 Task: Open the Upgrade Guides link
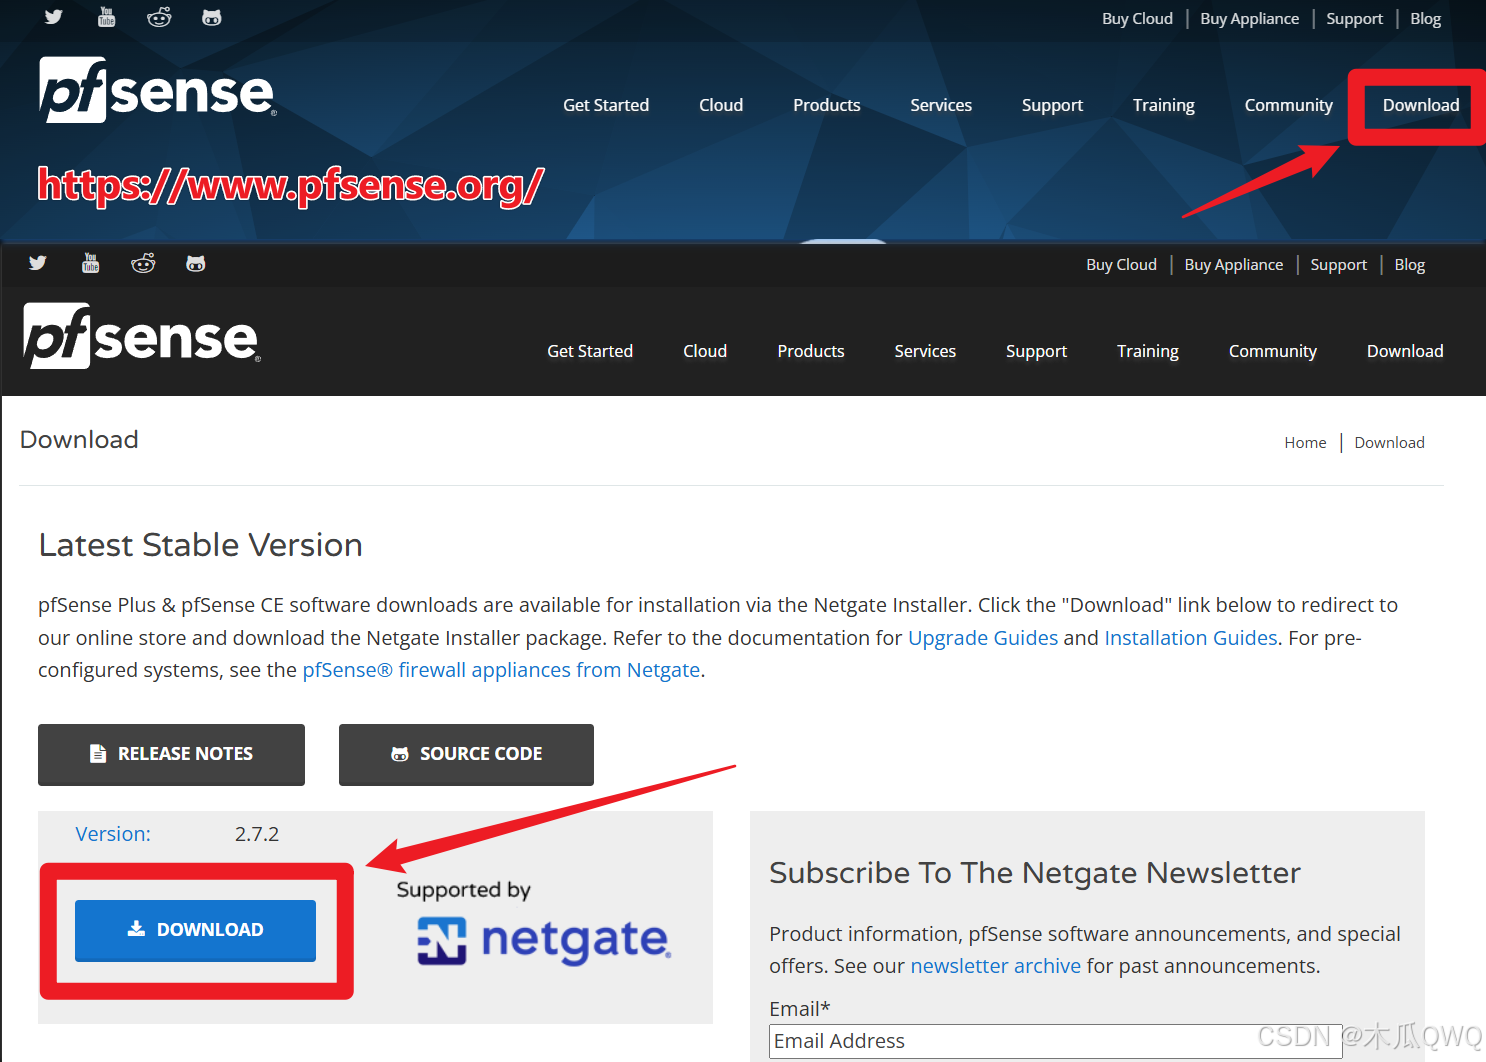point(983,638)
